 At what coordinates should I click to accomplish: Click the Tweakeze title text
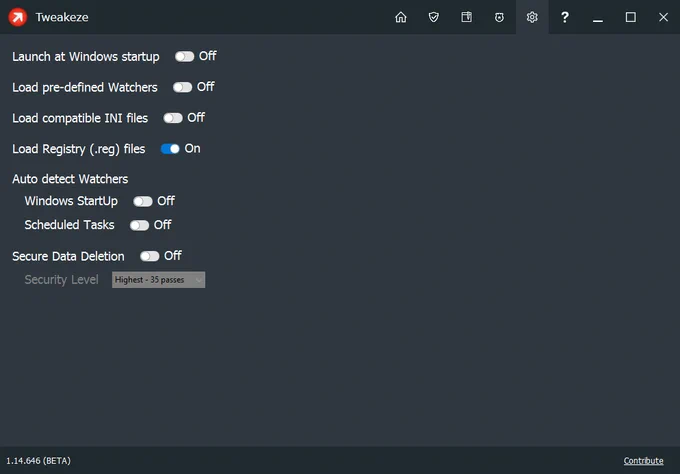(62, 17)
